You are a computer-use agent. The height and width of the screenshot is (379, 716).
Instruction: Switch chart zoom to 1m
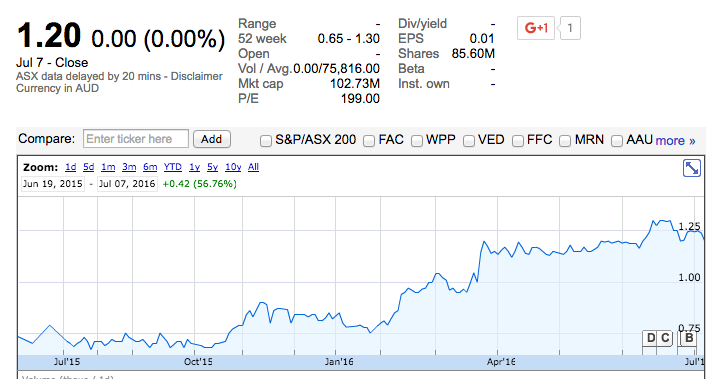108,167
